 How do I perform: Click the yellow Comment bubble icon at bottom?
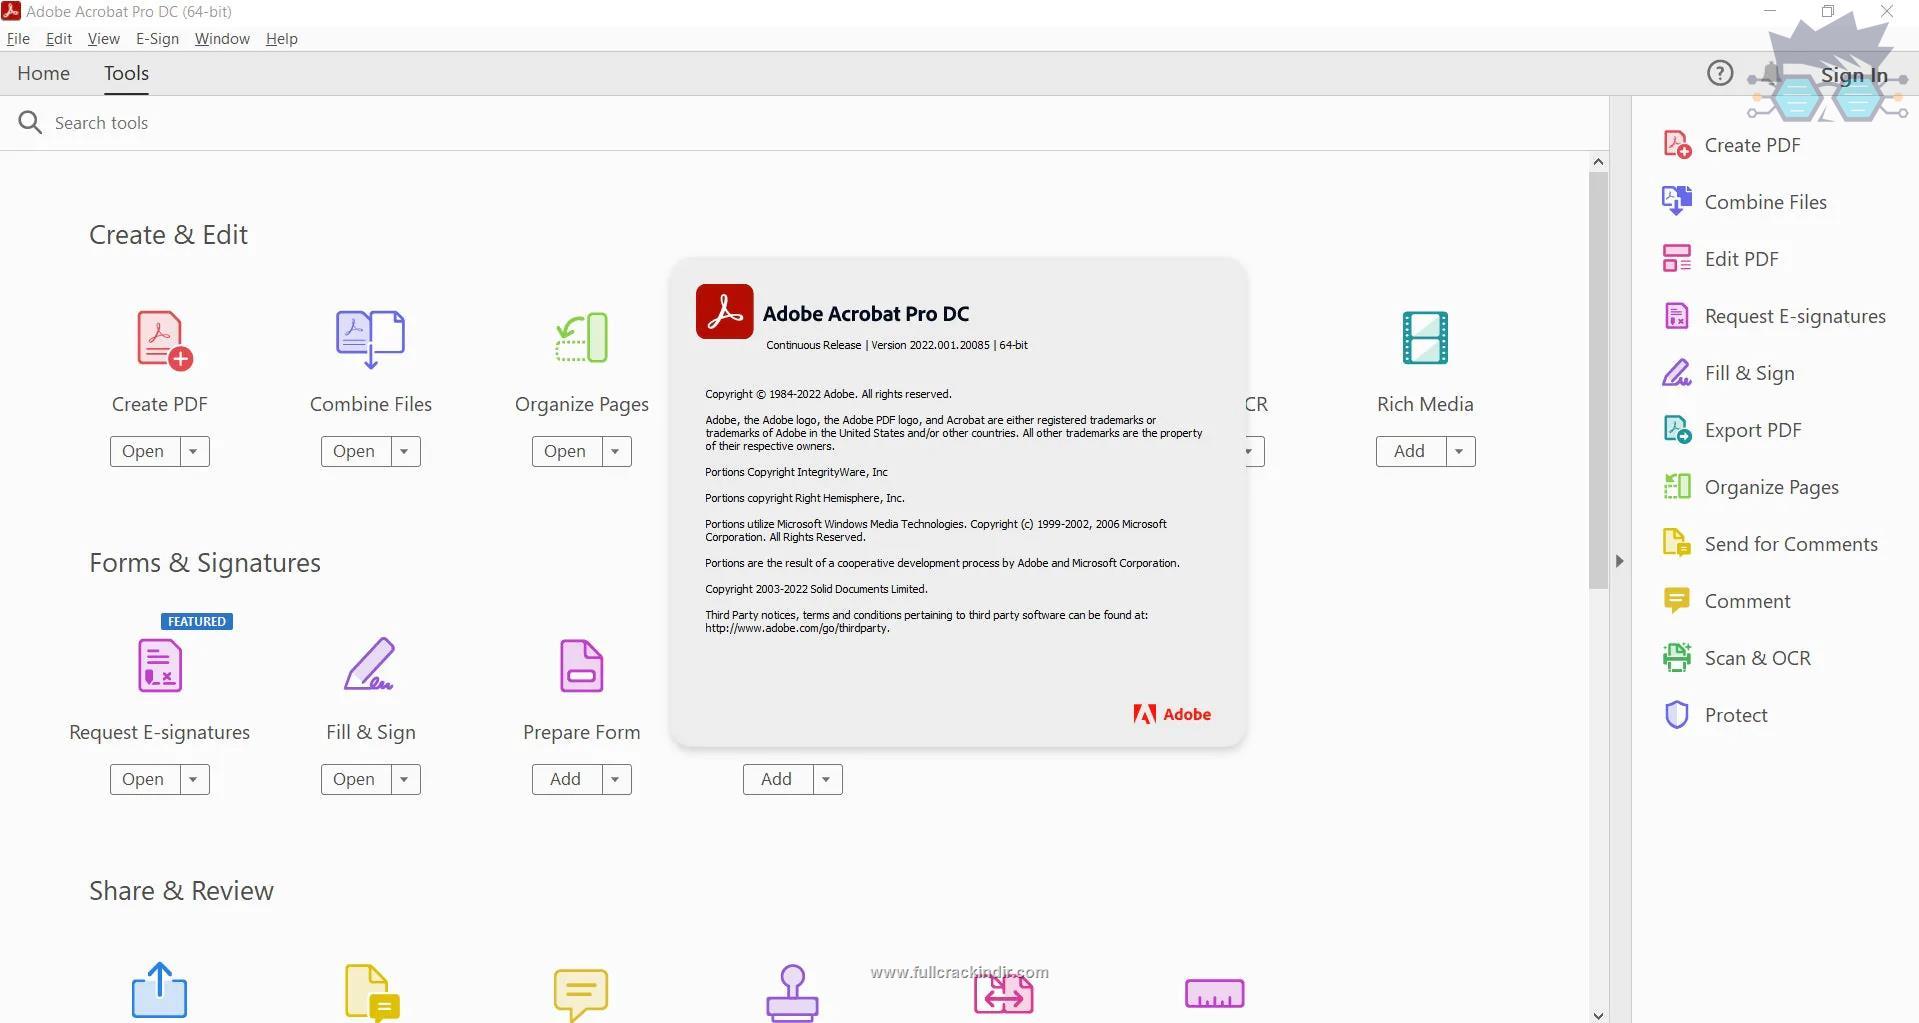pyautogui.click(x=581, y=994)
